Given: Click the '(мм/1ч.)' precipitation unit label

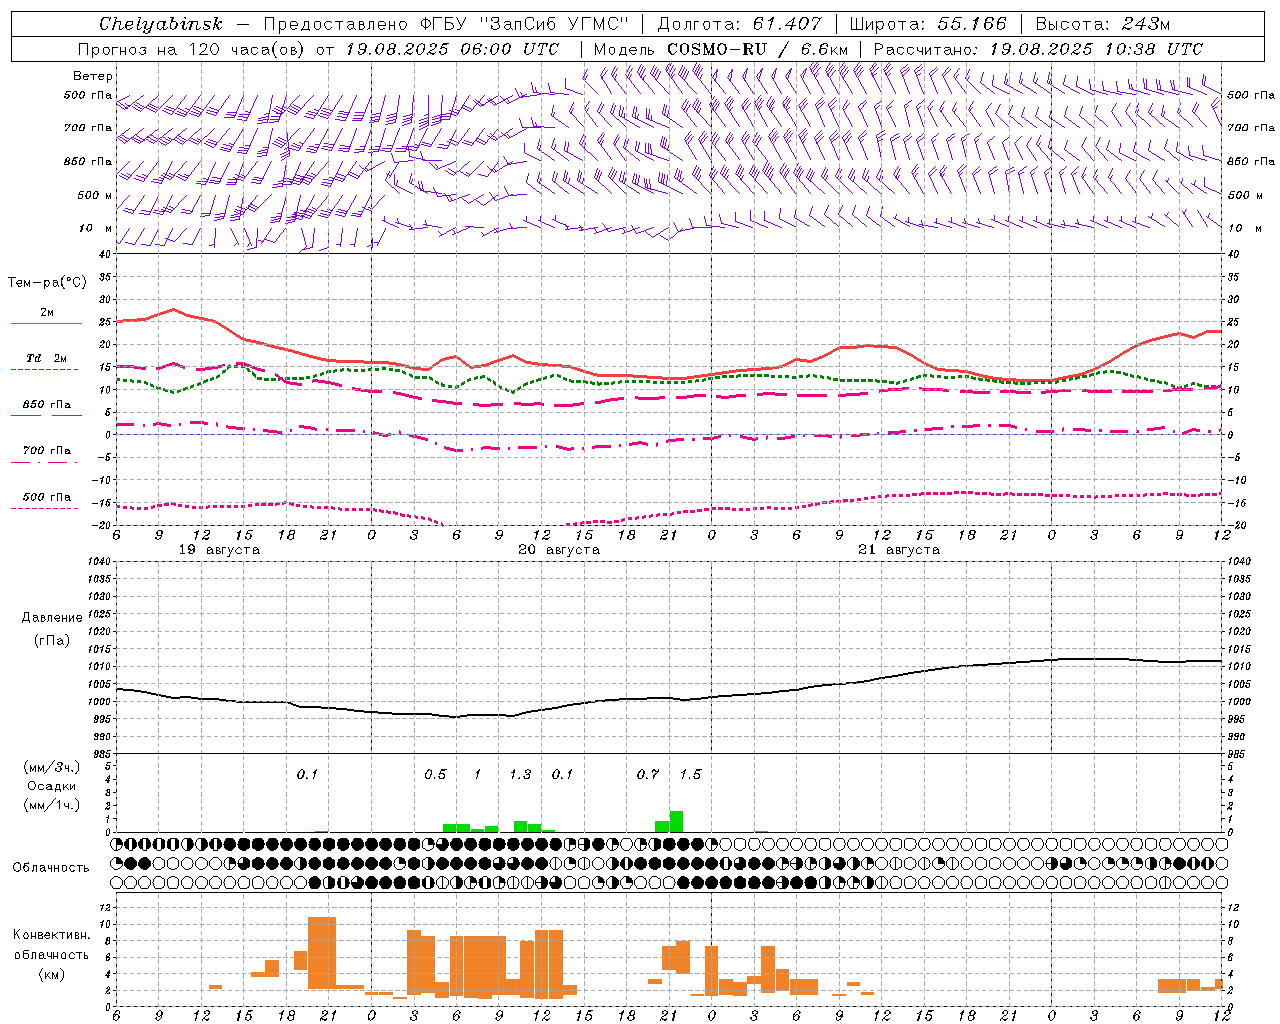Looking at the screenshot, I should click(x=51, y=805).
